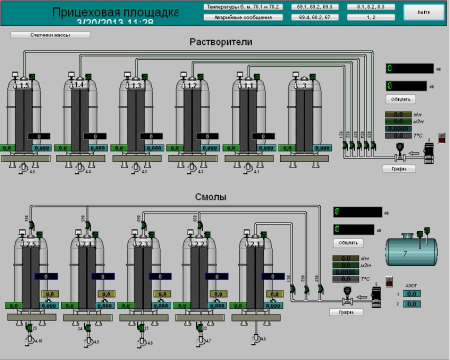Go to the 69.1, 69.2, 69.3 screen
Viewport: 450px width, 360px height.
[x=315, y=7]
